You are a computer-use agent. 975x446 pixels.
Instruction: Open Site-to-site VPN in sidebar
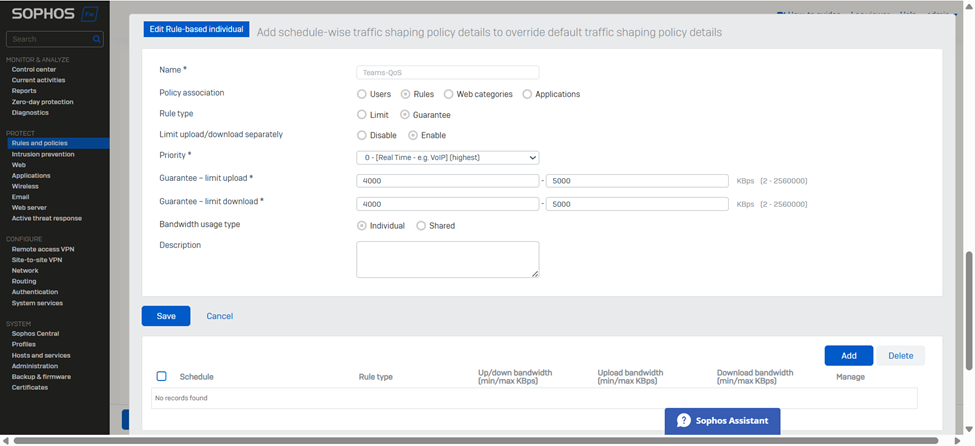point(38,260)
